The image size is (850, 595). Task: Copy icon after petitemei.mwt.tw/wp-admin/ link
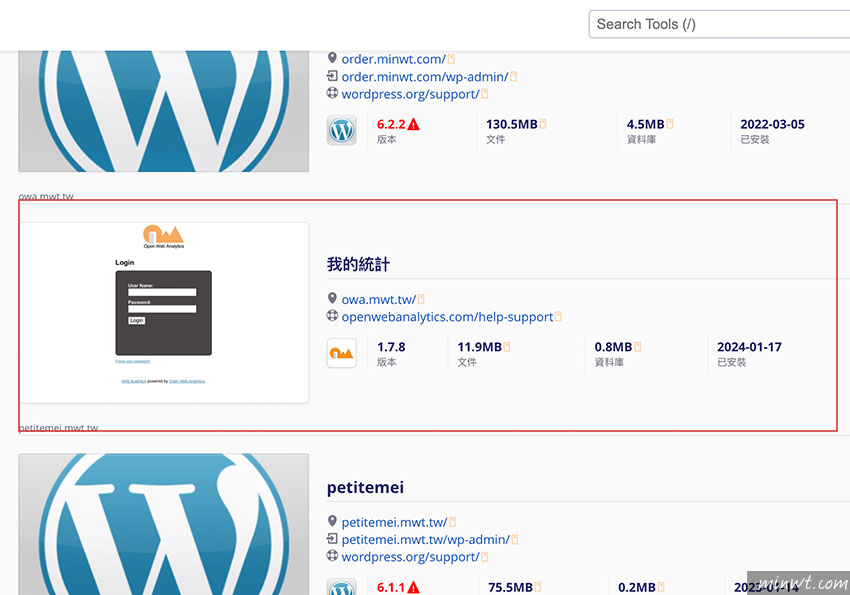[515, 540]
